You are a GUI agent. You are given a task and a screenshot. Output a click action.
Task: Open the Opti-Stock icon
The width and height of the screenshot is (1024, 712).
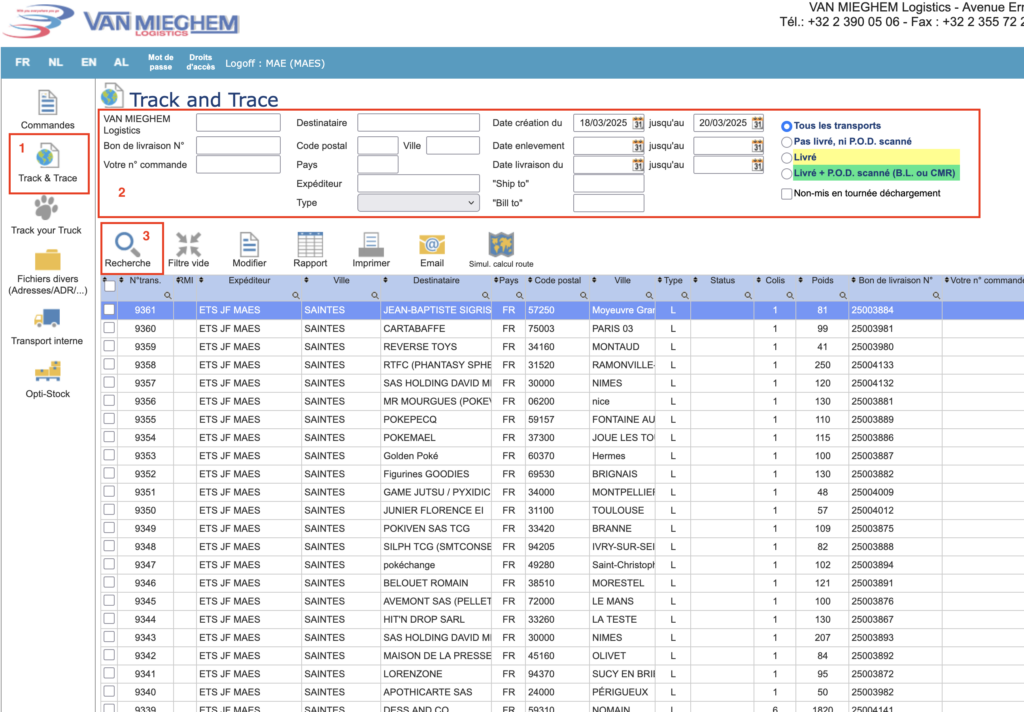[47, 372]
